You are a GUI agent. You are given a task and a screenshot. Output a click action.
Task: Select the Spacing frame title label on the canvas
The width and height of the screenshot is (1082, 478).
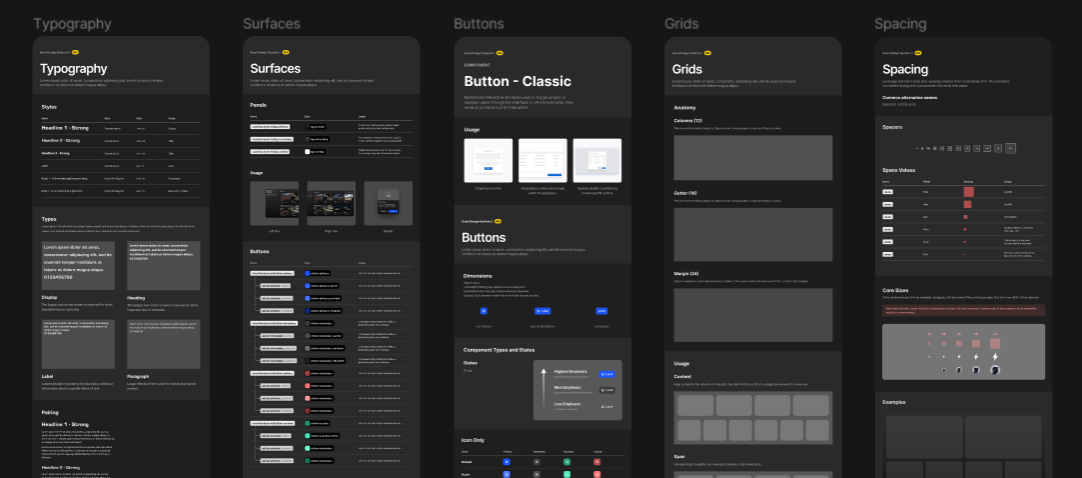coord(900,23)
